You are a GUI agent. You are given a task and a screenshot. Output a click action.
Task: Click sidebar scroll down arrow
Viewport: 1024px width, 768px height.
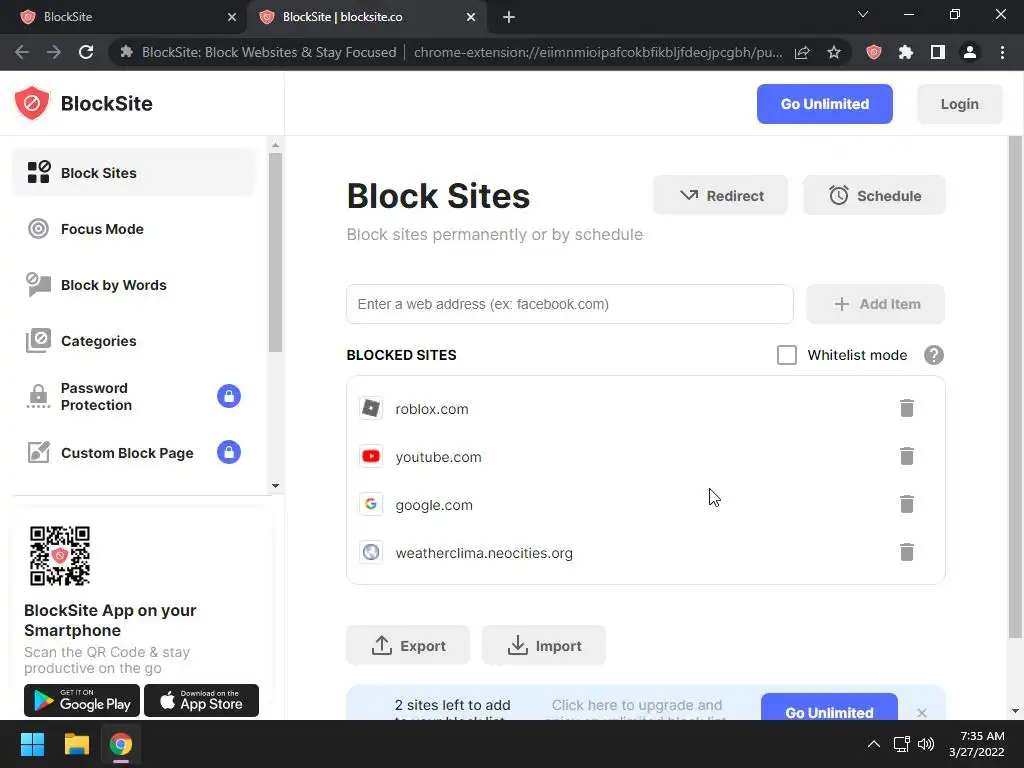point(275,485)
